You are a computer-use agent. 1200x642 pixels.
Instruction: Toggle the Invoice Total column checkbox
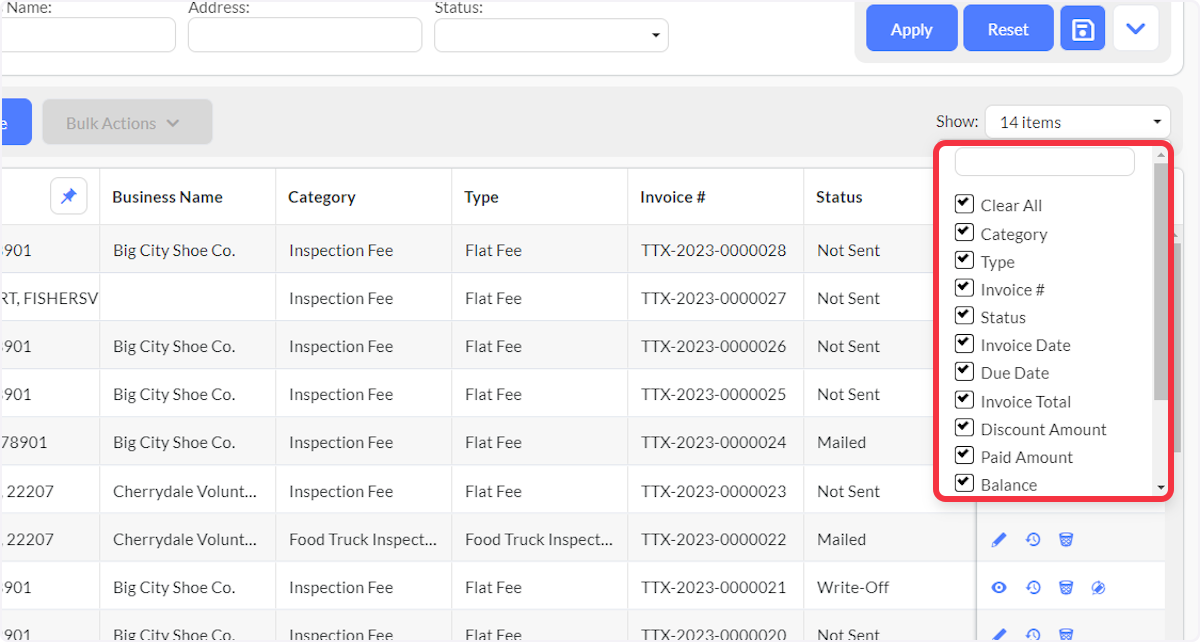964,400
